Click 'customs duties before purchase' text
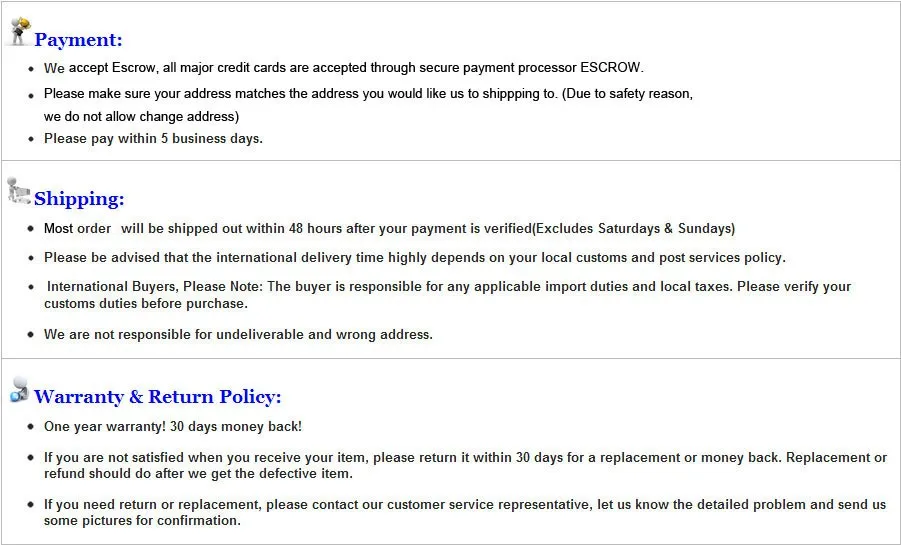This screenshot has height=545, width=901. [146, 304]
